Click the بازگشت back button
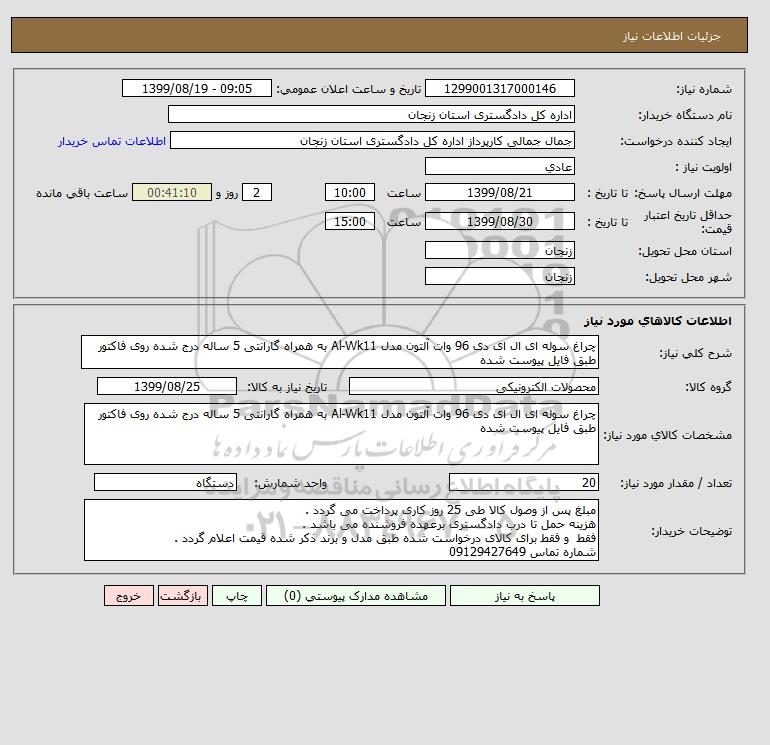 [x=183, y=596]
